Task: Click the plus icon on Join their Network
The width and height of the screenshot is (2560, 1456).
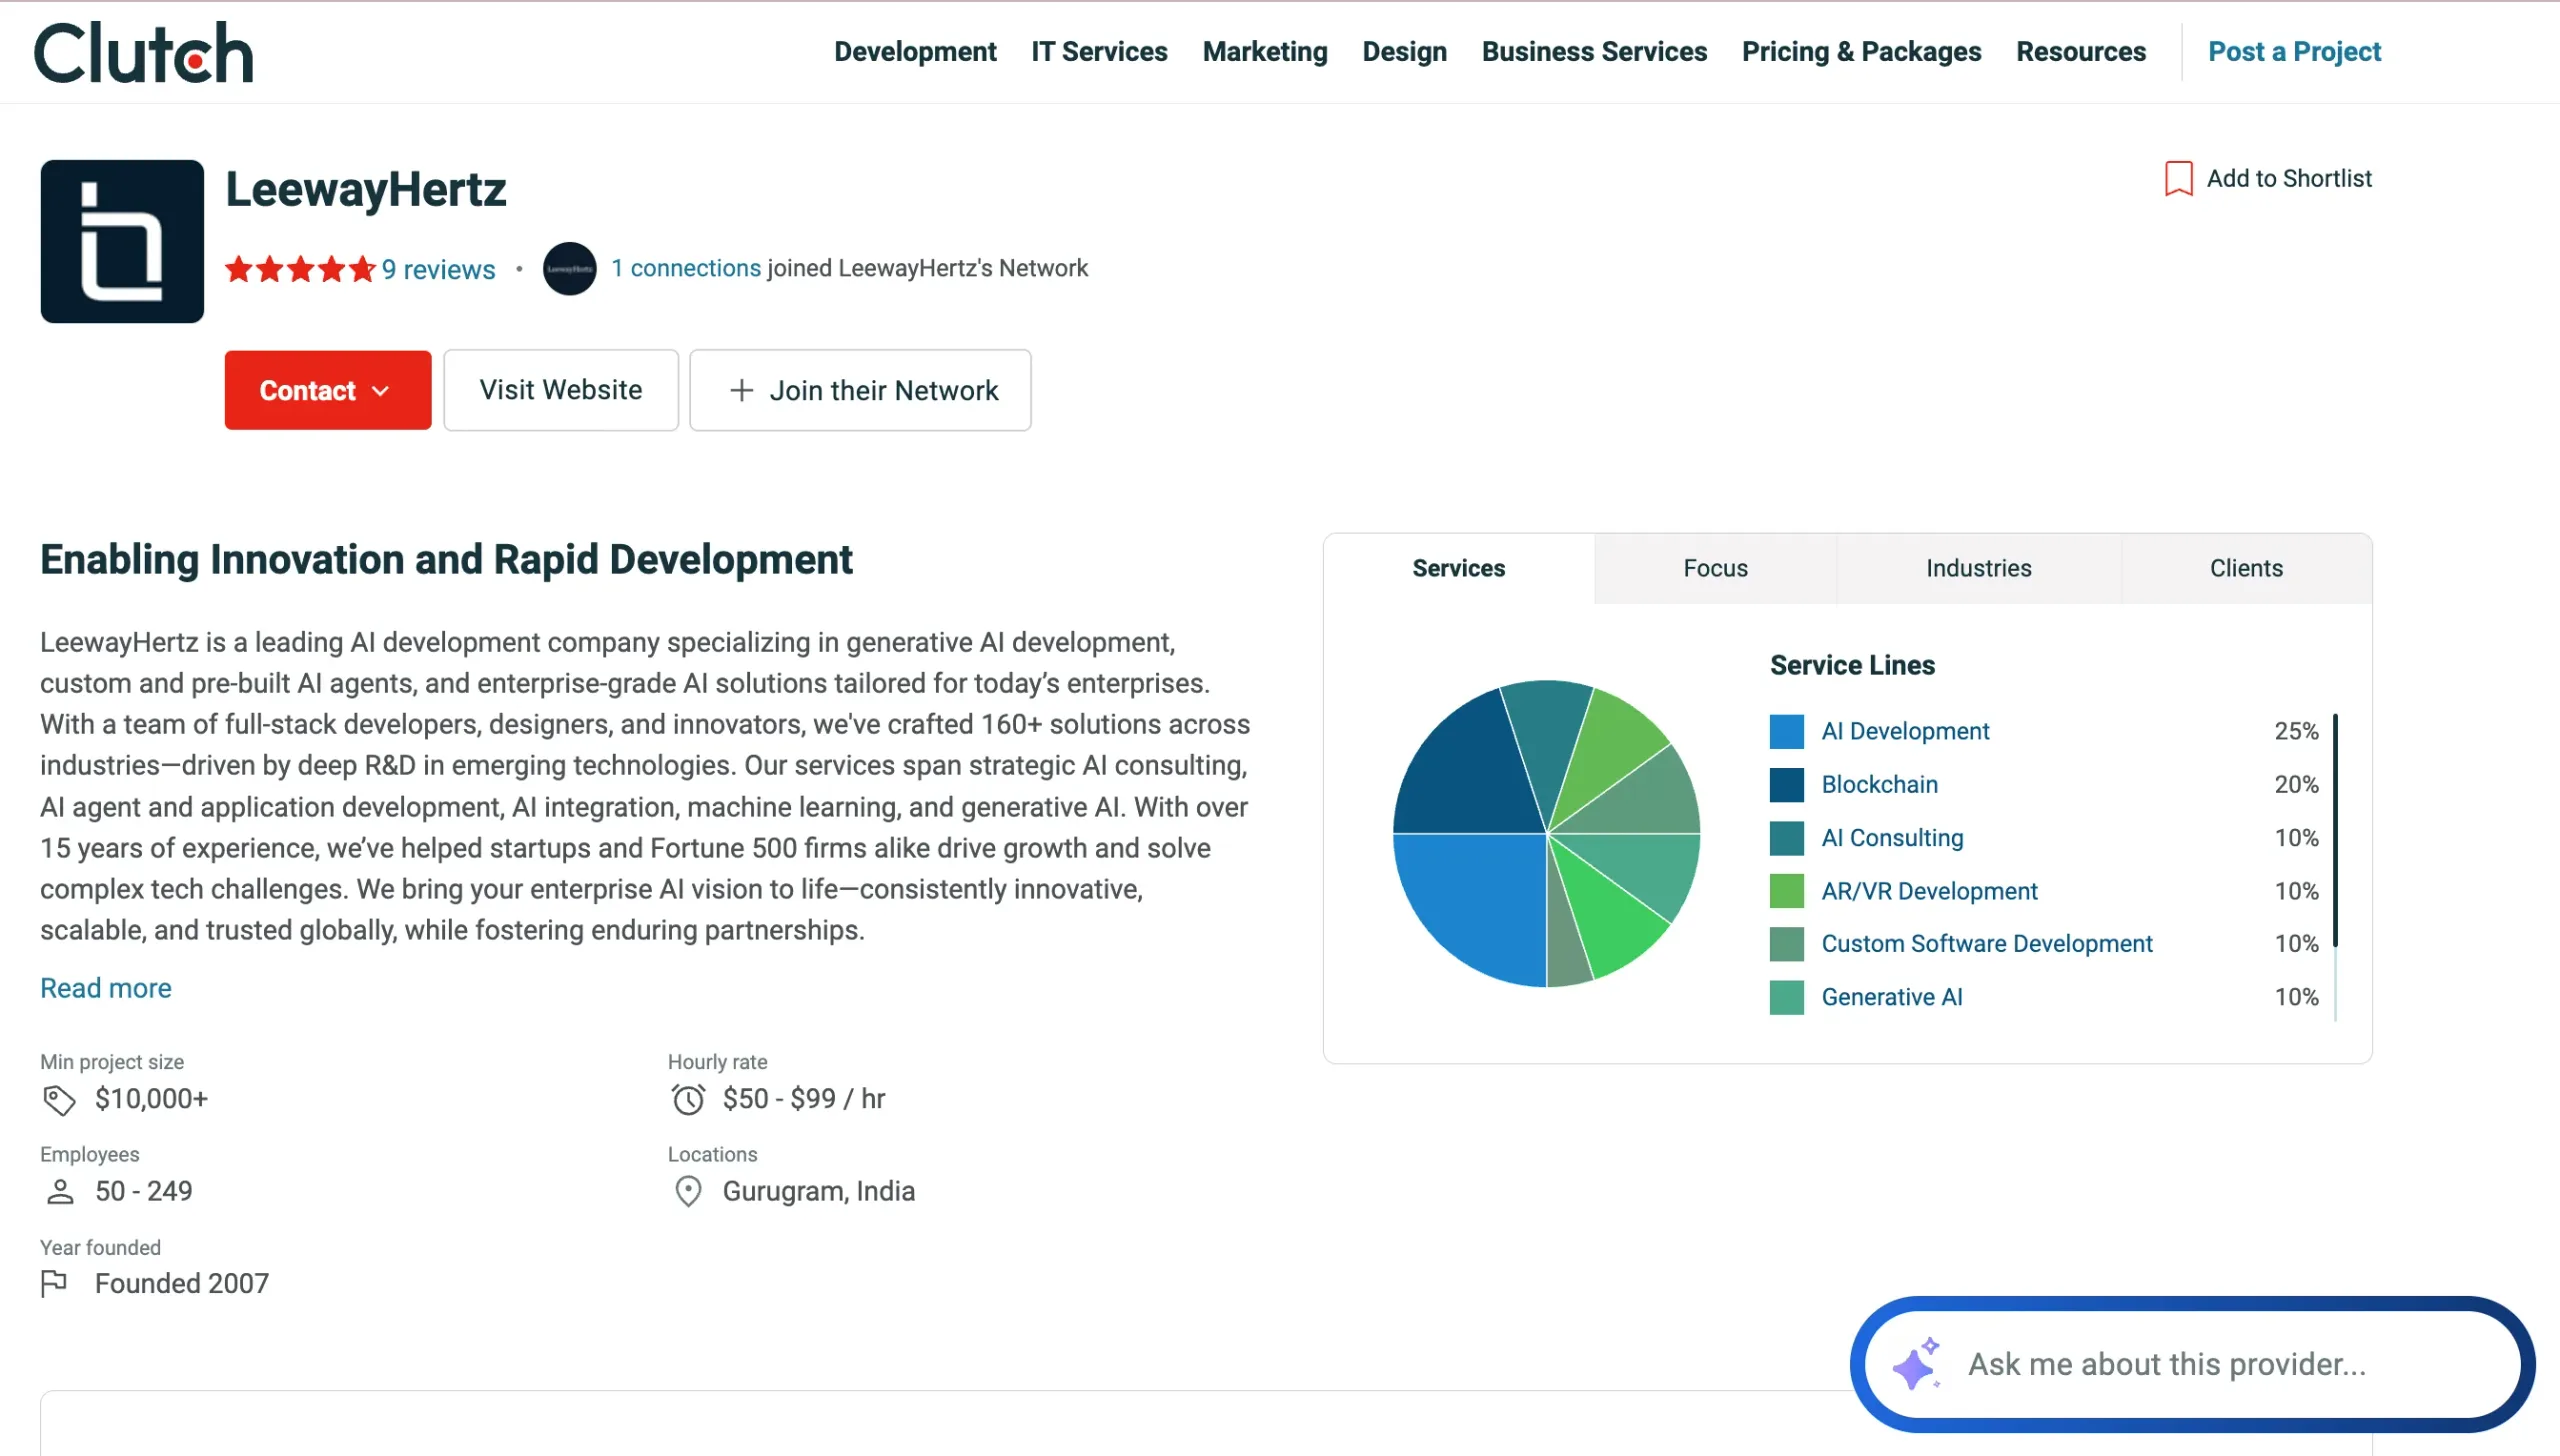Action: (x=741, y=390)
